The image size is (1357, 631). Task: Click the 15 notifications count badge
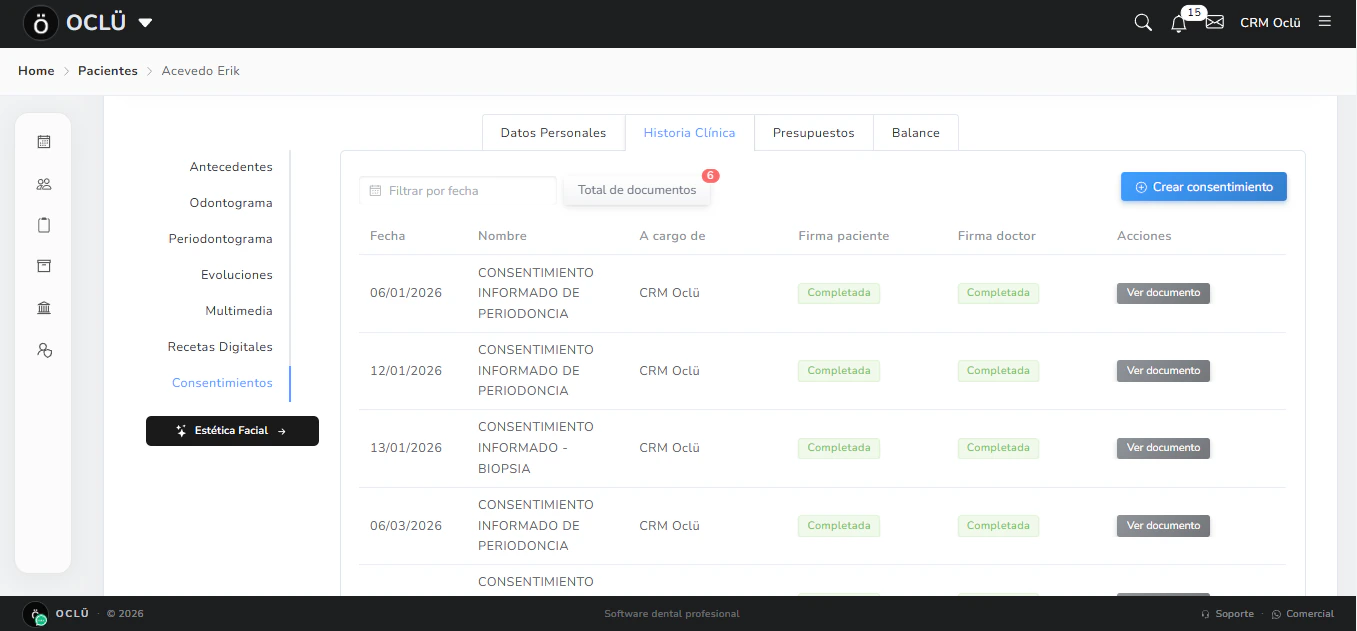click(x=1194, y=13)
